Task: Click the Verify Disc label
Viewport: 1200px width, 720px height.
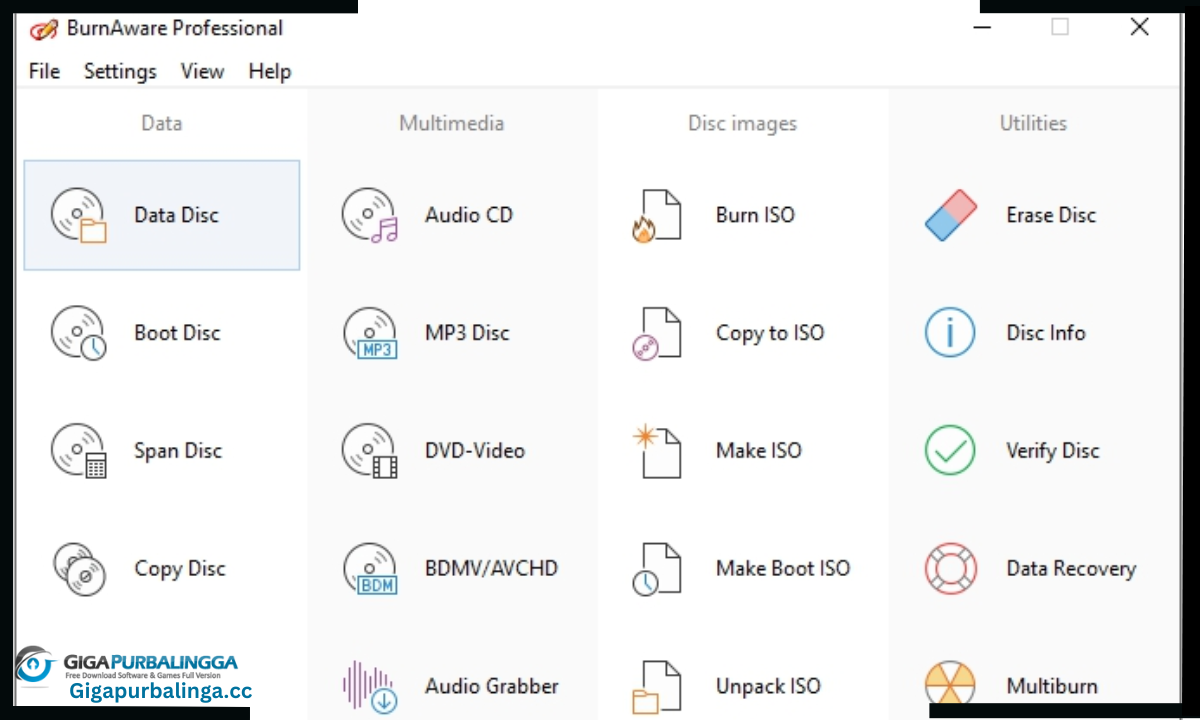Action: tap(1053, 451)
